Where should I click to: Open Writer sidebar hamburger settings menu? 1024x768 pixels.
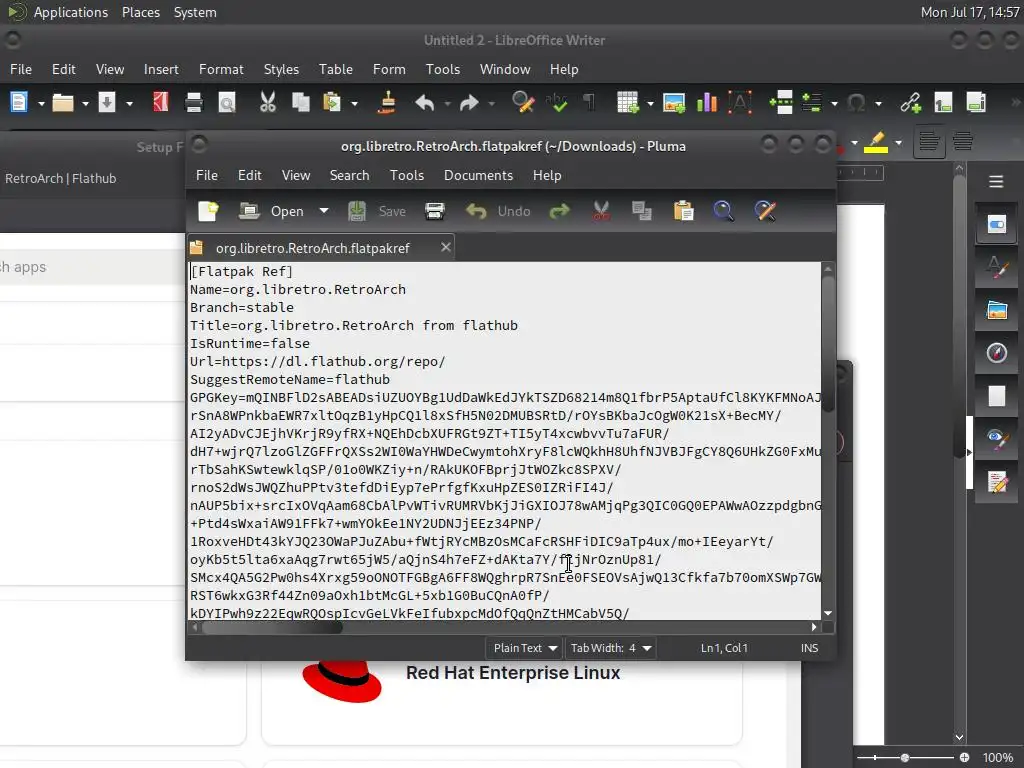(996, 182)
